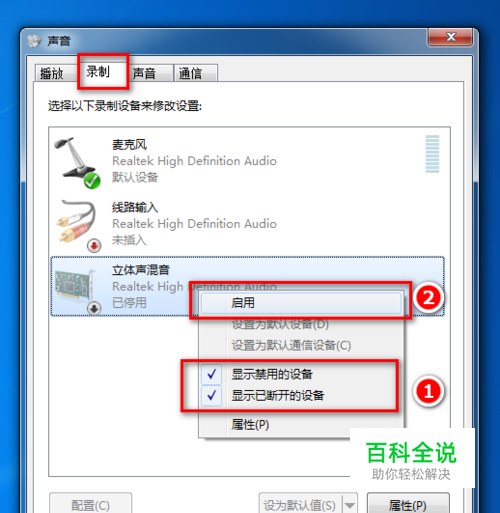Select the microphone device icon
This screenshot has height=513, width=500.
pyautogui.click(x=76, y=158)
